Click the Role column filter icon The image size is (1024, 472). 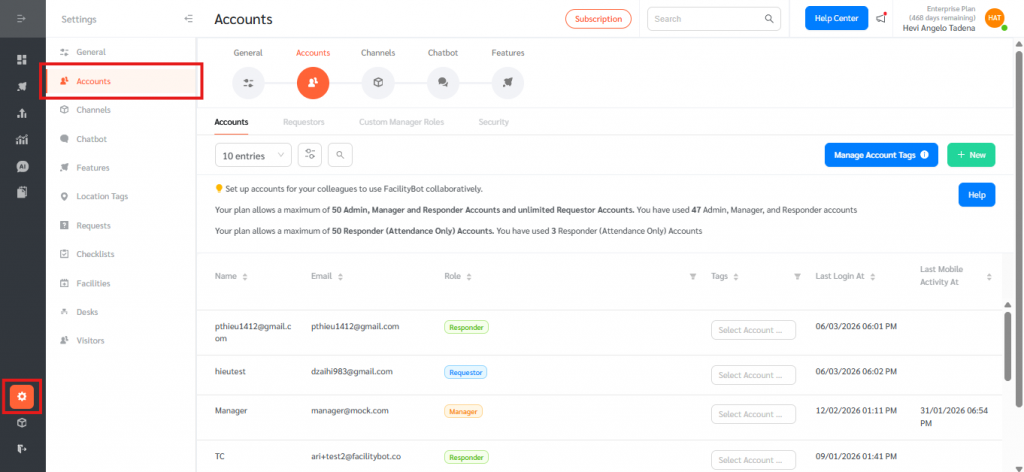click(693, 276)
